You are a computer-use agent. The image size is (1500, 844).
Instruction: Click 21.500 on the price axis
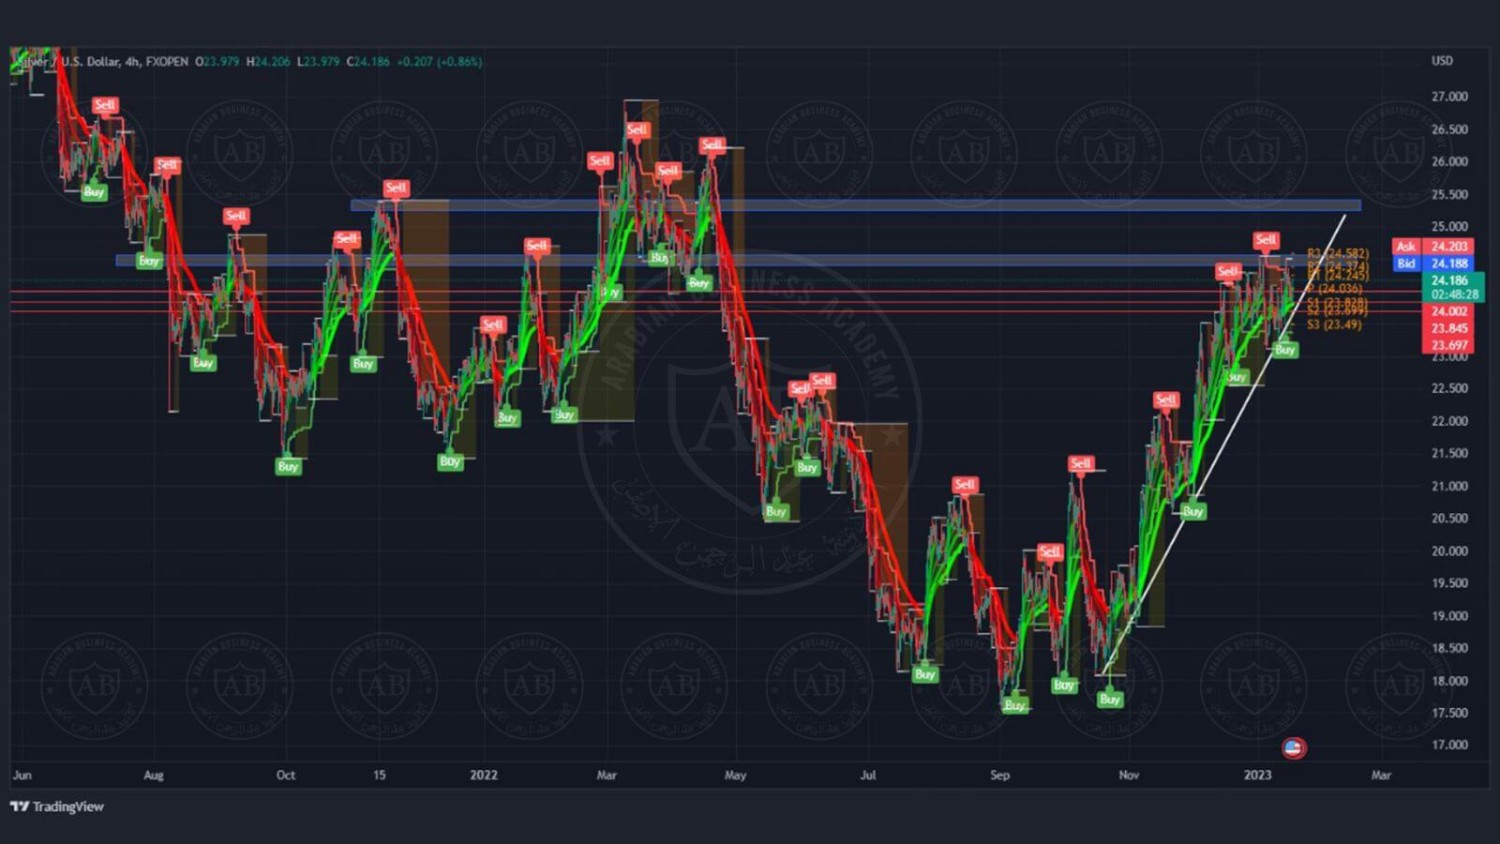(1449, 454)
